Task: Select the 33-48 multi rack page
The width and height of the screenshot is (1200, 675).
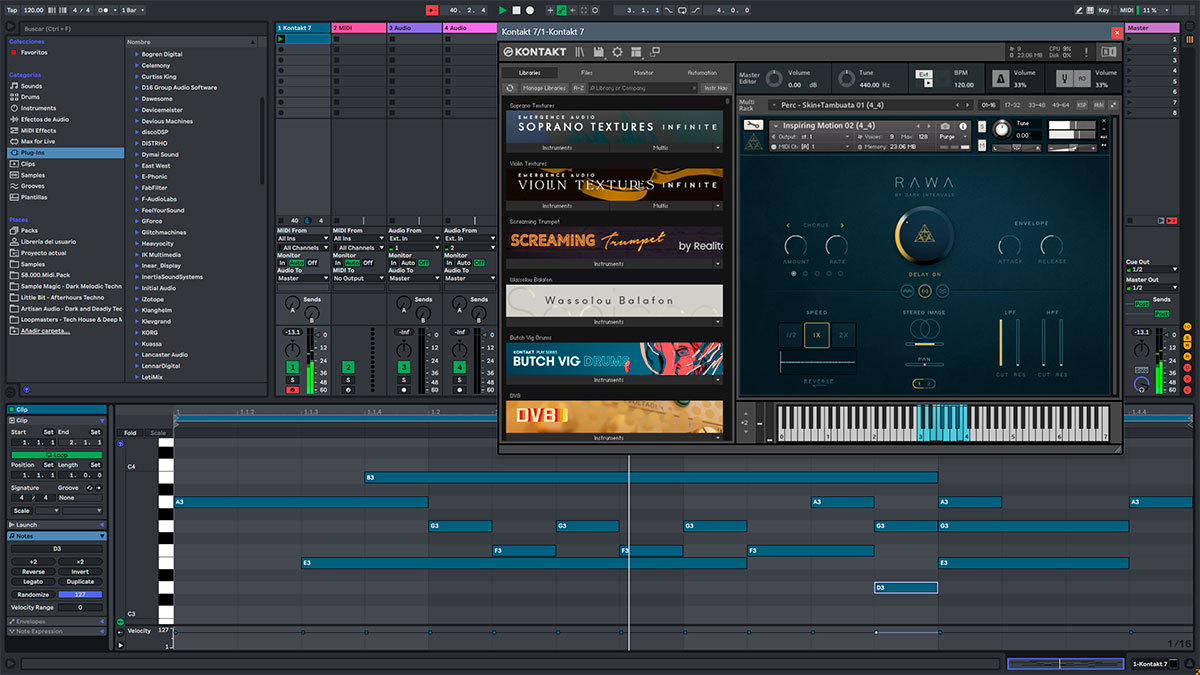Action: [1037, 105]
